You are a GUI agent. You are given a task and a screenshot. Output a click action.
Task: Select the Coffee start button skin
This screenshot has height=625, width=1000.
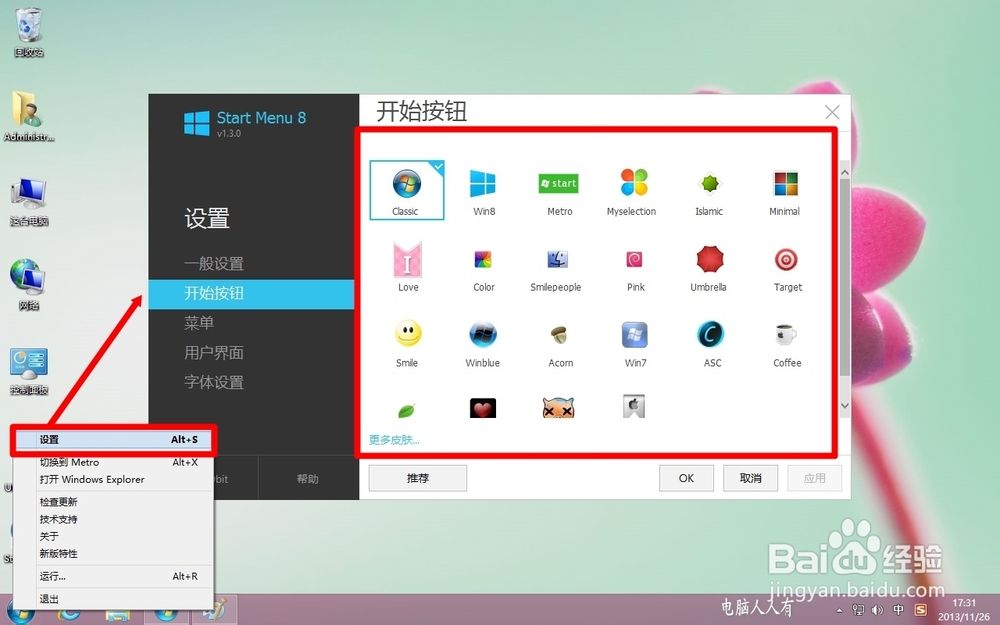click(786, 344)
